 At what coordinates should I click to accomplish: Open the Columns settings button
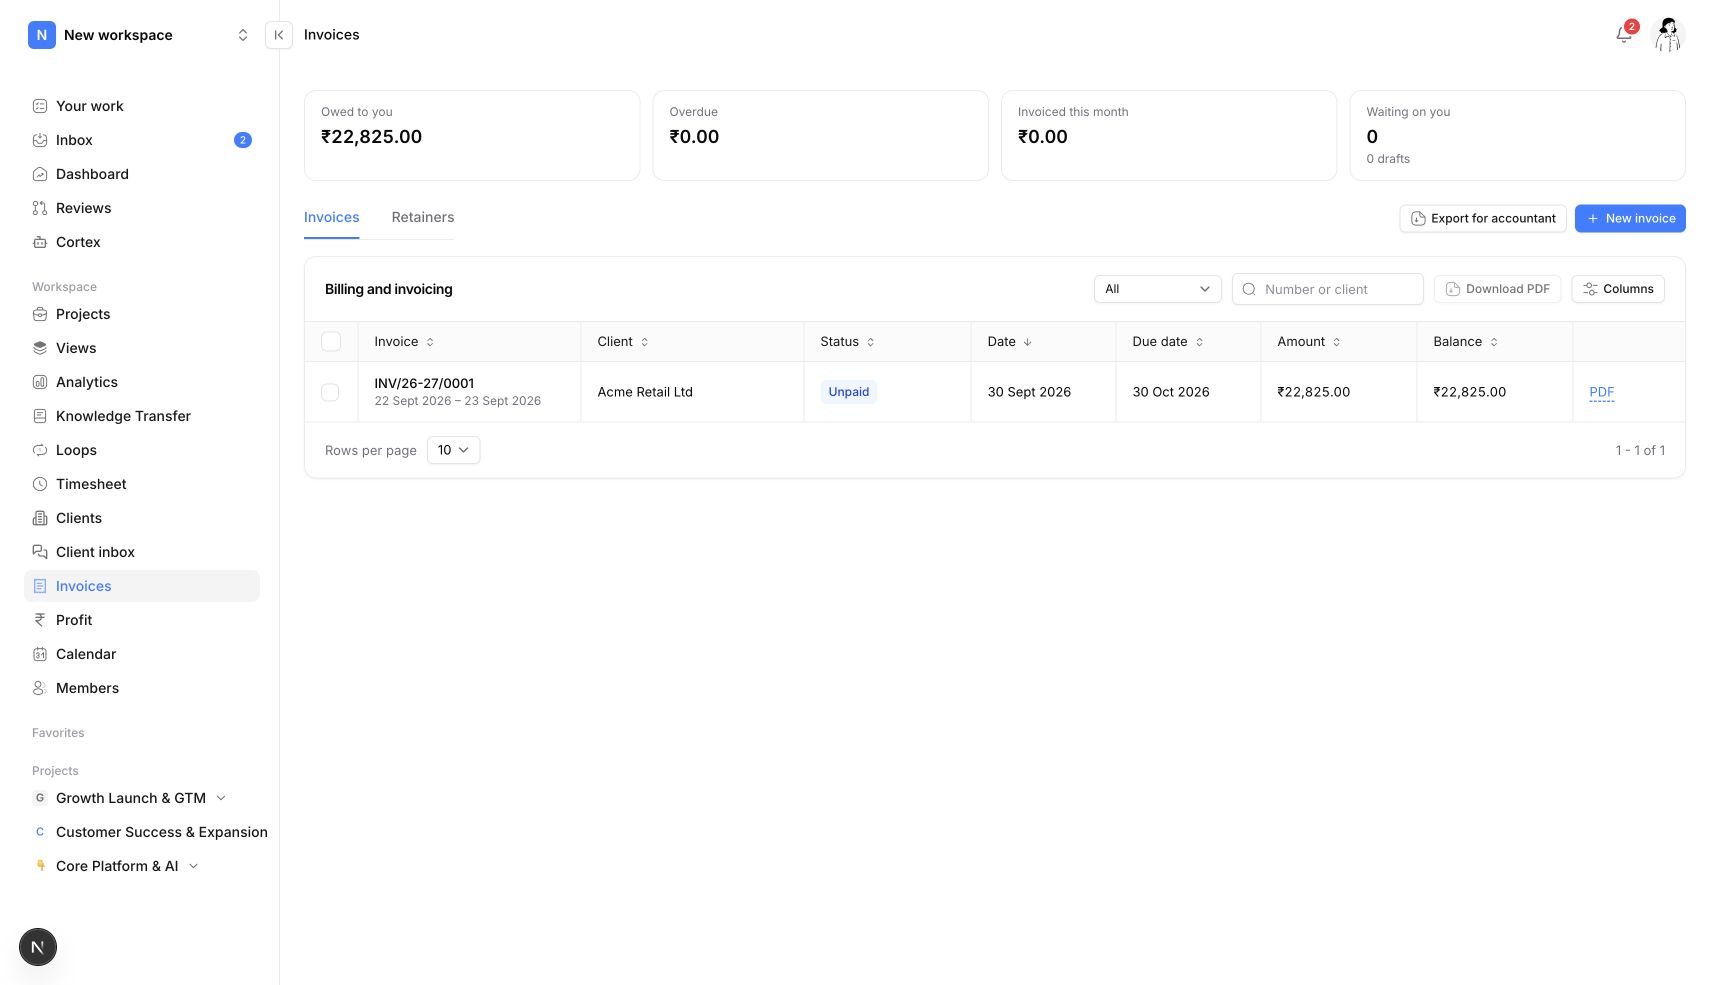(x=1618, y=289)
